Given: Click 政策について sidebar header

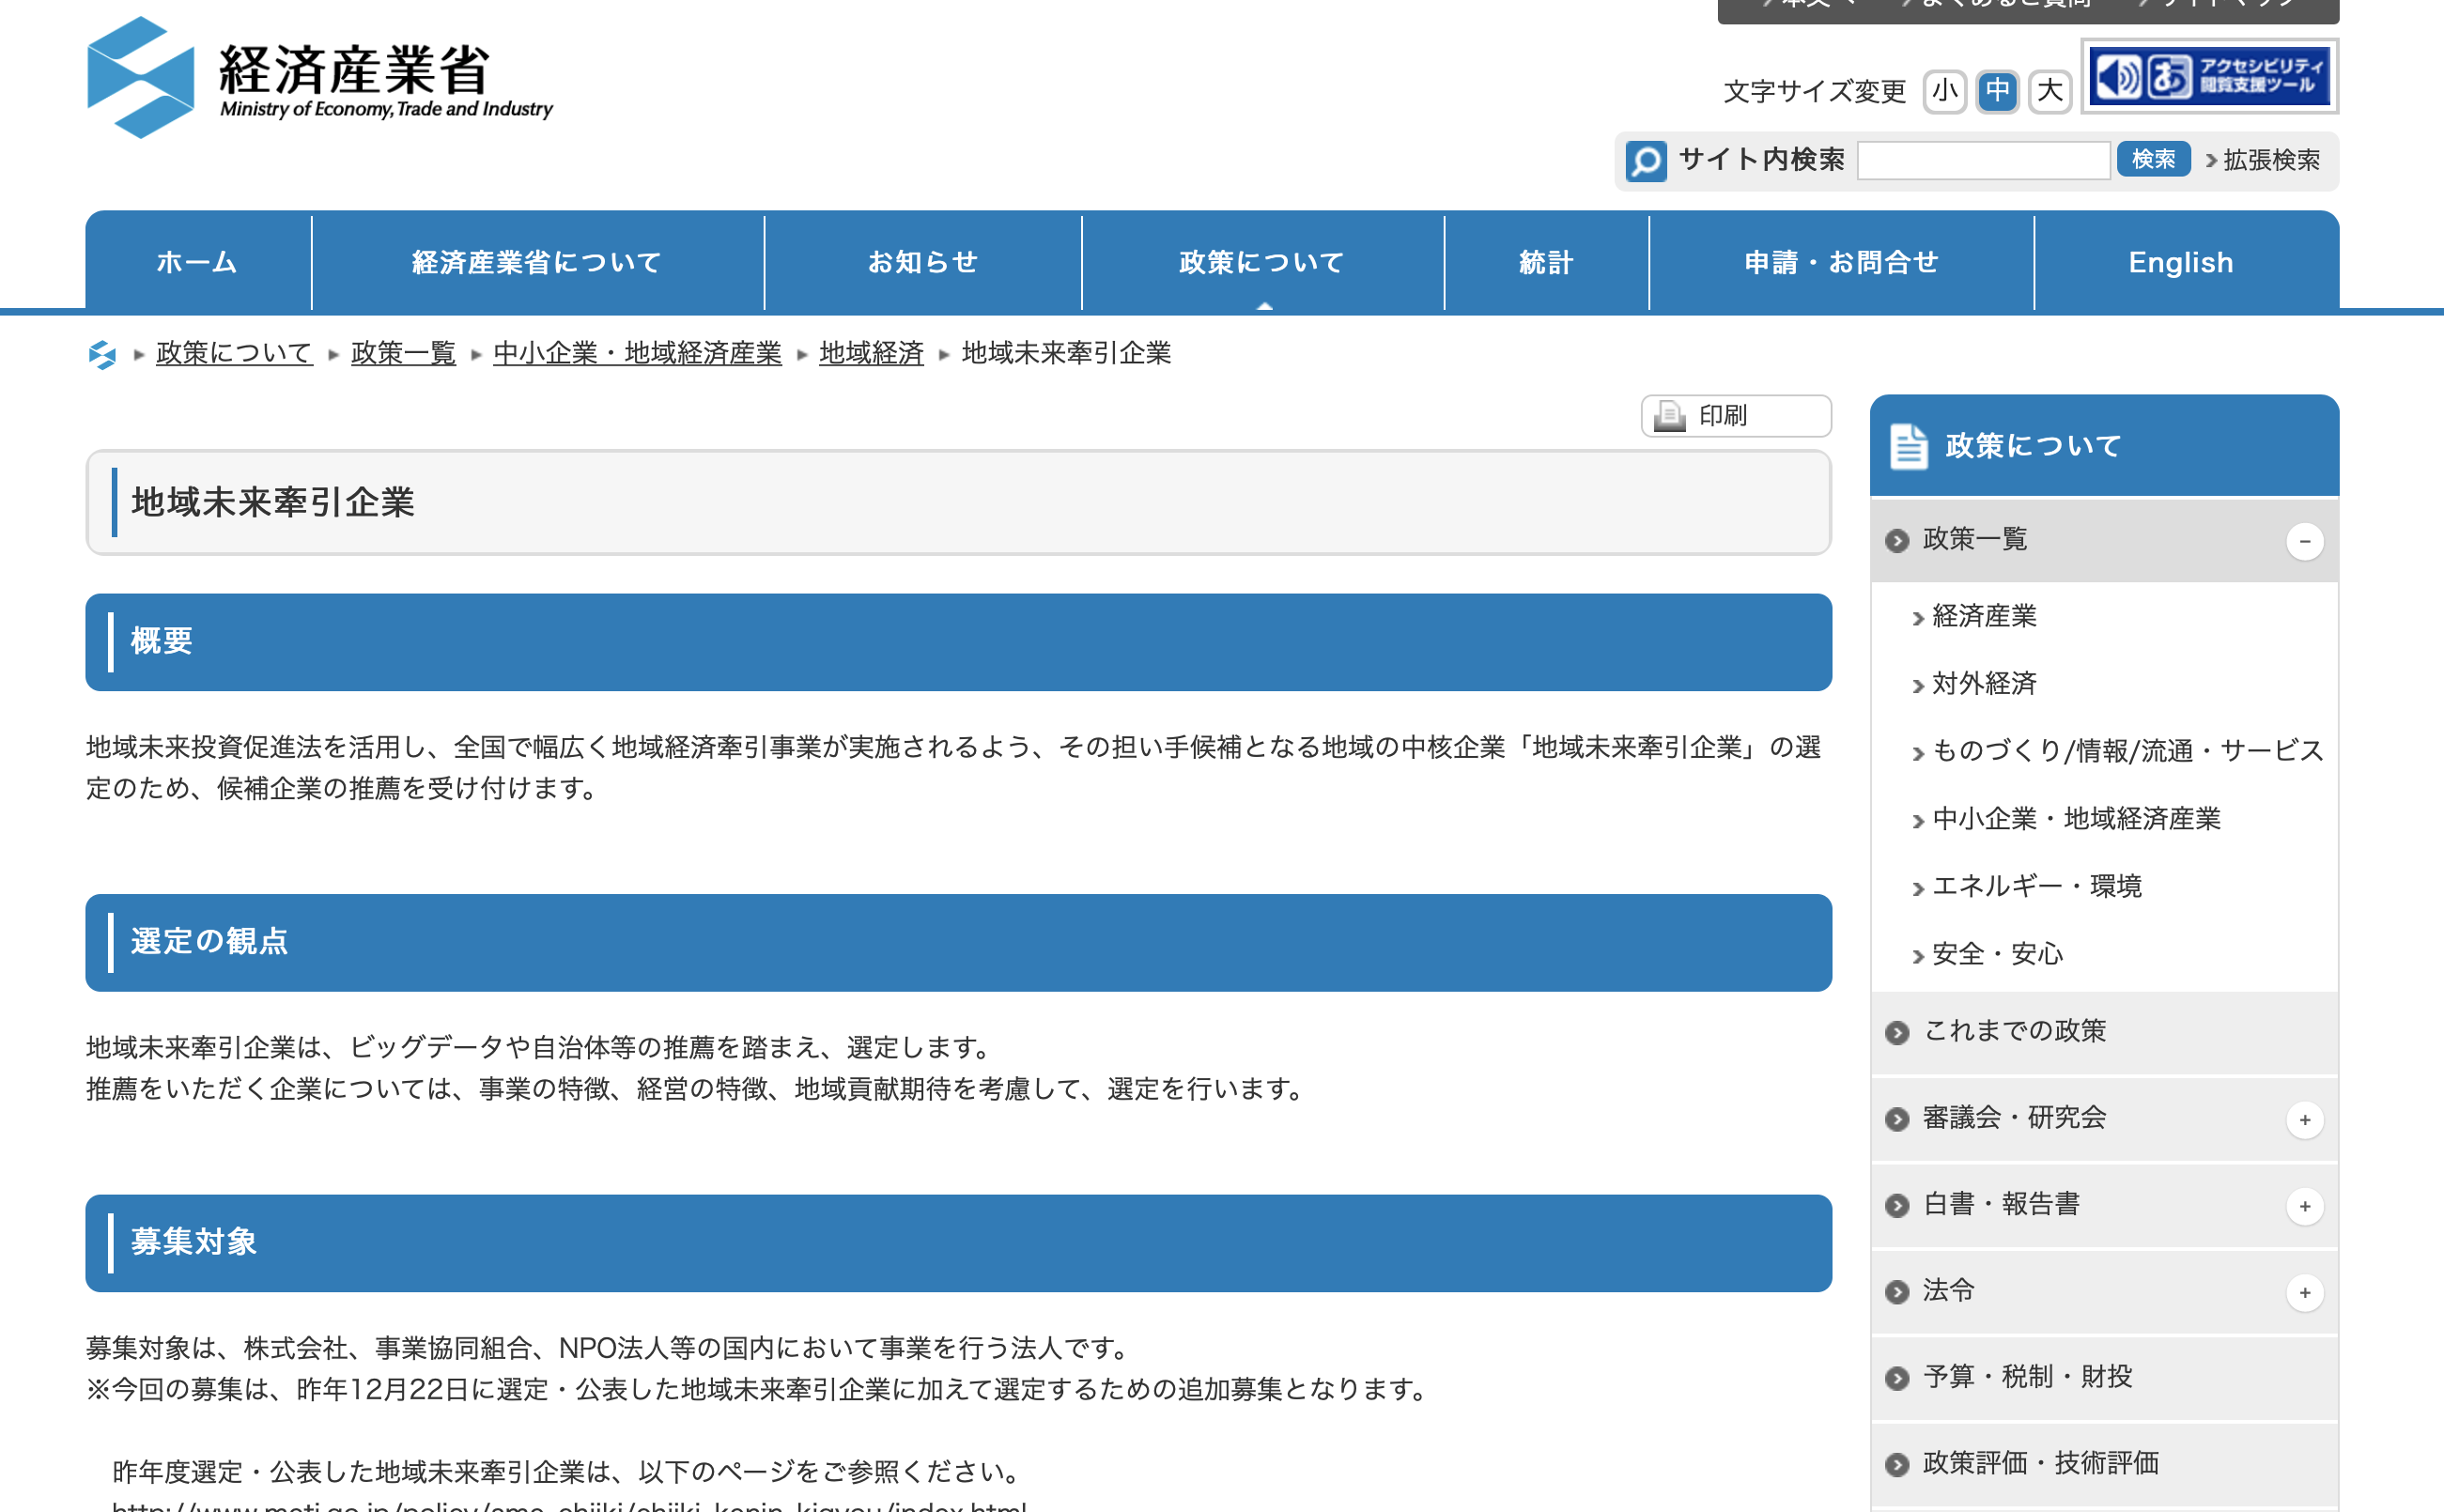Looking at the screenshot, I should pyautogui.click(x=2104, y=445).
